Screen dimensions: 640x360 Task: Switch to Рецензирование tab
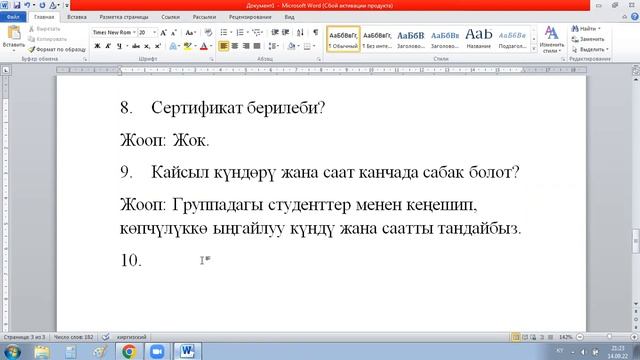(250, 17)
